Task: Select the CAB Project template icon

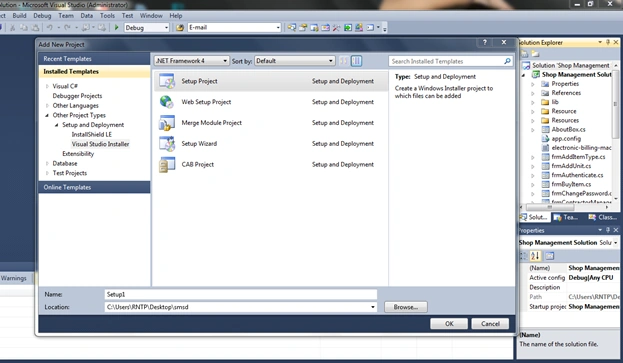Action: tap(167, 164)
